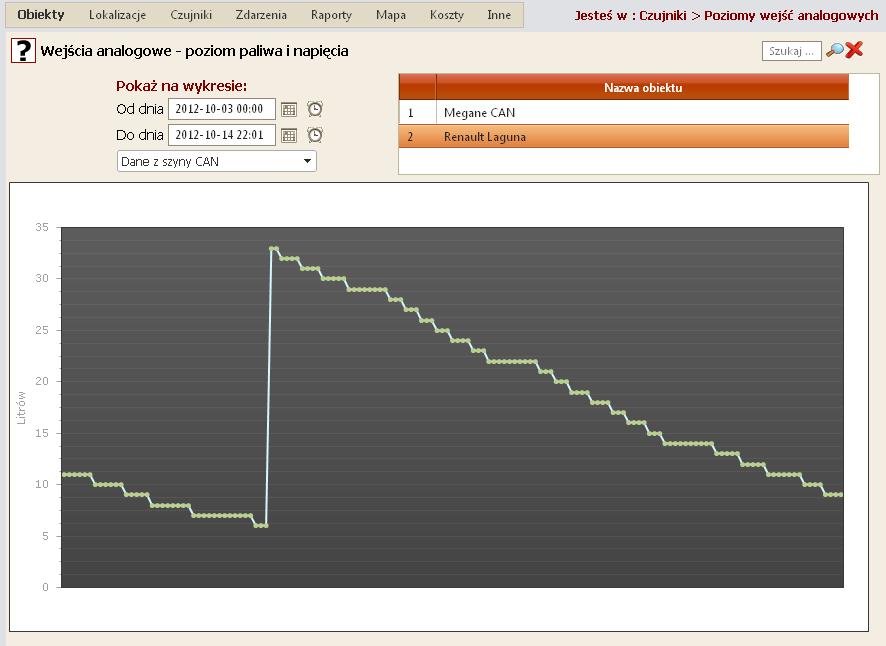This screenshot has width=886, height=646.
Task: Click the chart low point near 6 litres
Action: click(260, 526)
